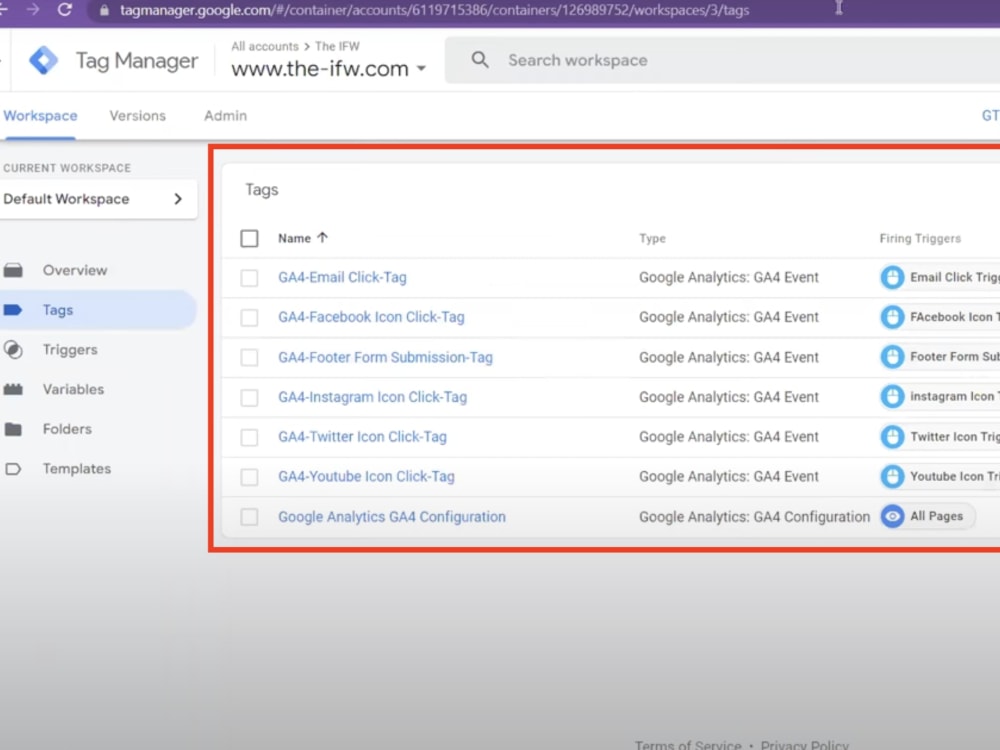Check the GA4-Youtube Icon Click-Tag checkbox
Screen dimensions: 1000x750
pos(249,477)
